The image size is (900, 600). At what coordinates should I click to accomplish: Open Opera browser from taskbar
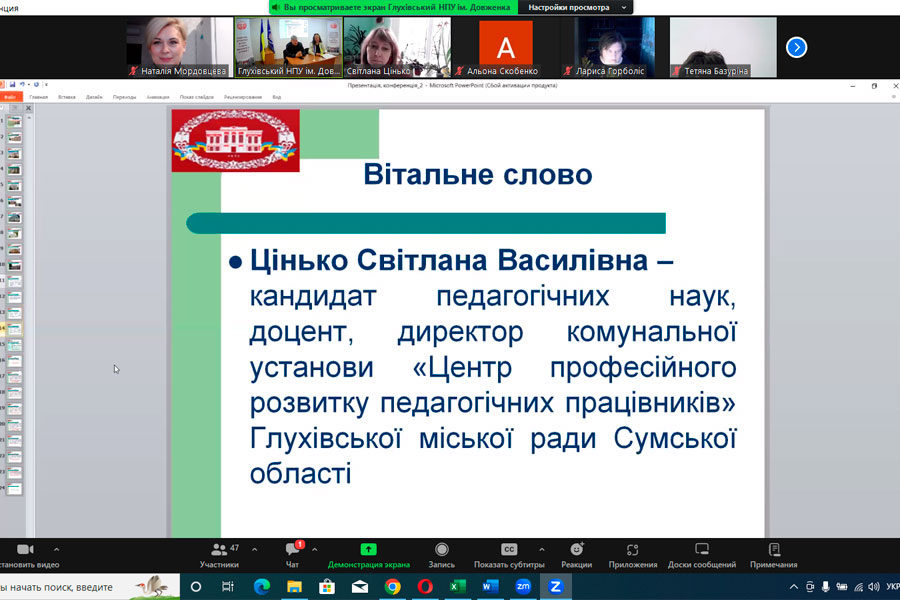point(425,587)
